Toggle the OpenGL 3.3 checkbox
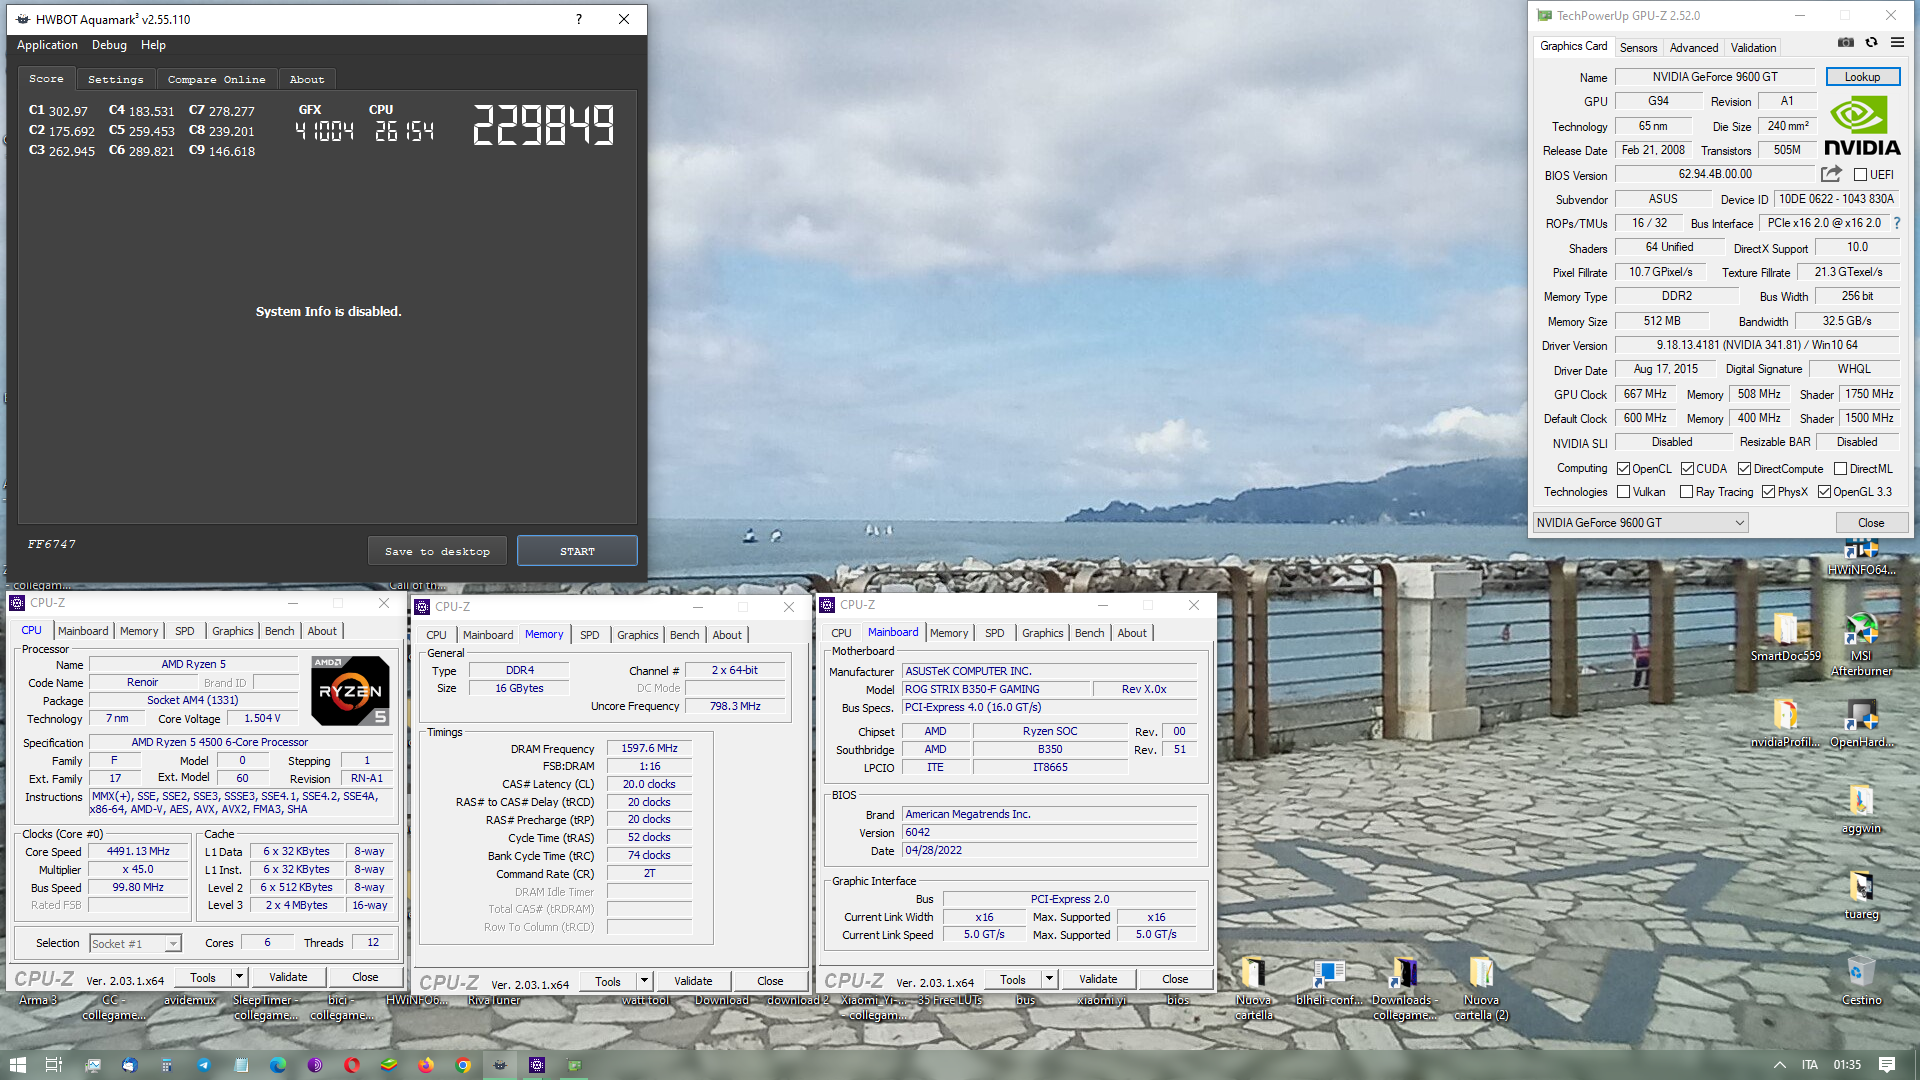This screenshot has width=1920, height=1080. point(1824,492)
